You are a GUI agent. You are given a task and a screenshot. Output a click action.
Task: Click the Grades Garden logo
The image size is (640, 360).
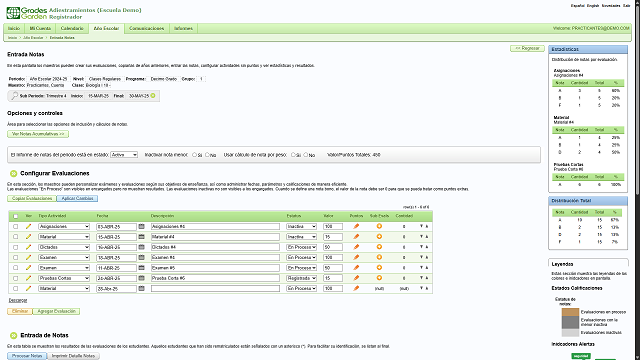(x=27, y=13)
